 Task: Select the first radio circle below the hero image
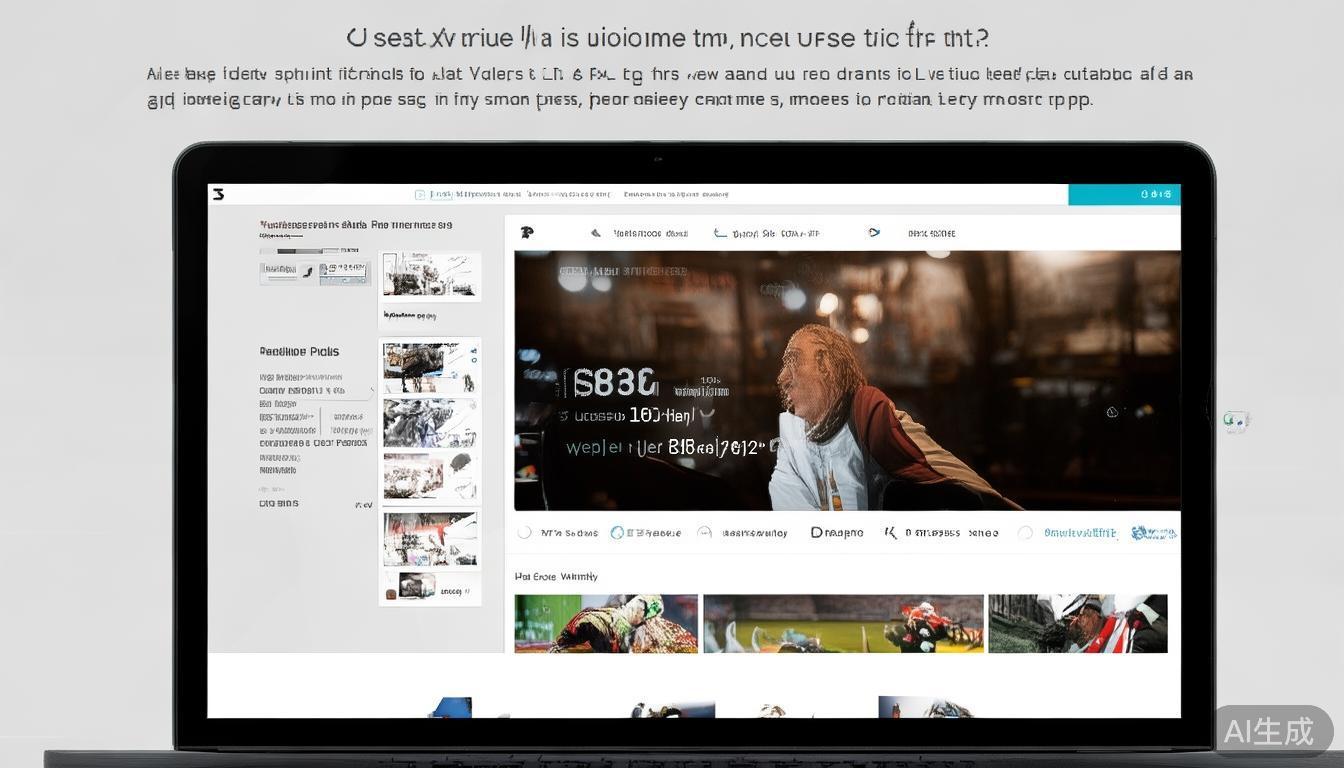524,533
